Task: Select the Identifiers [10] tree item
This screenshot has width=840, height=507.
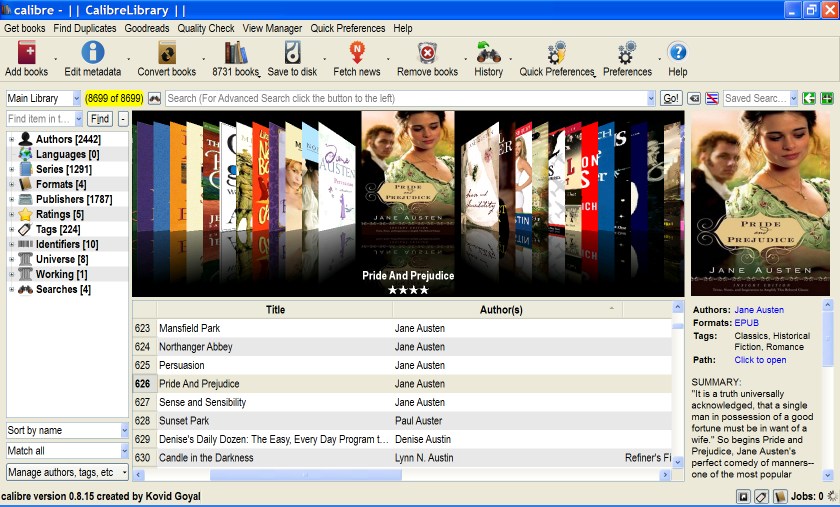Action: click(x=67, y=244)
